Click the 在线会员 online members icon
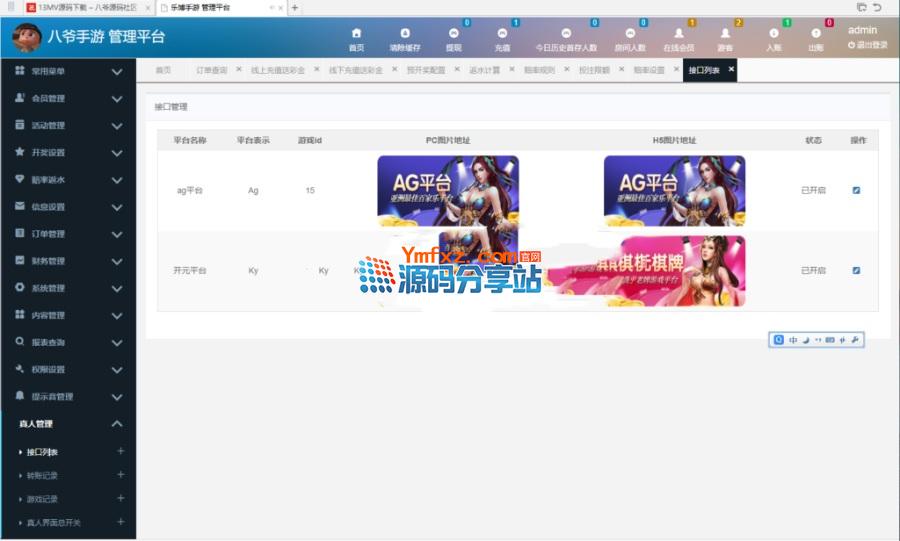The image size is (900, 541). tap(678, 34)
